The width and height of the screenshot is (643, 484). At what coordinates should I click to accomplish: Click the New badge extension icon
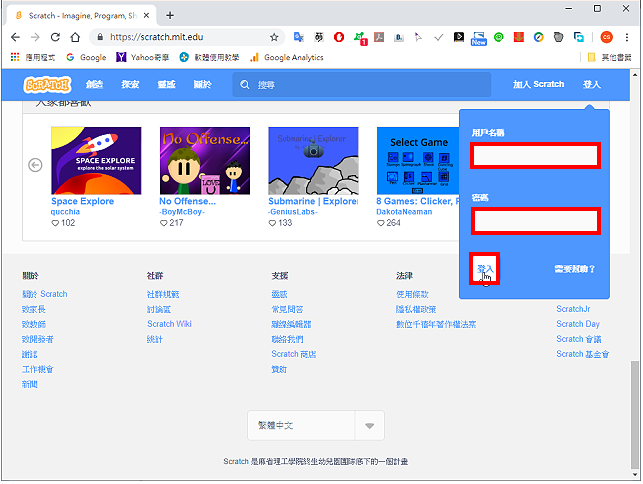pyautogui.click(x=479, y=38)
